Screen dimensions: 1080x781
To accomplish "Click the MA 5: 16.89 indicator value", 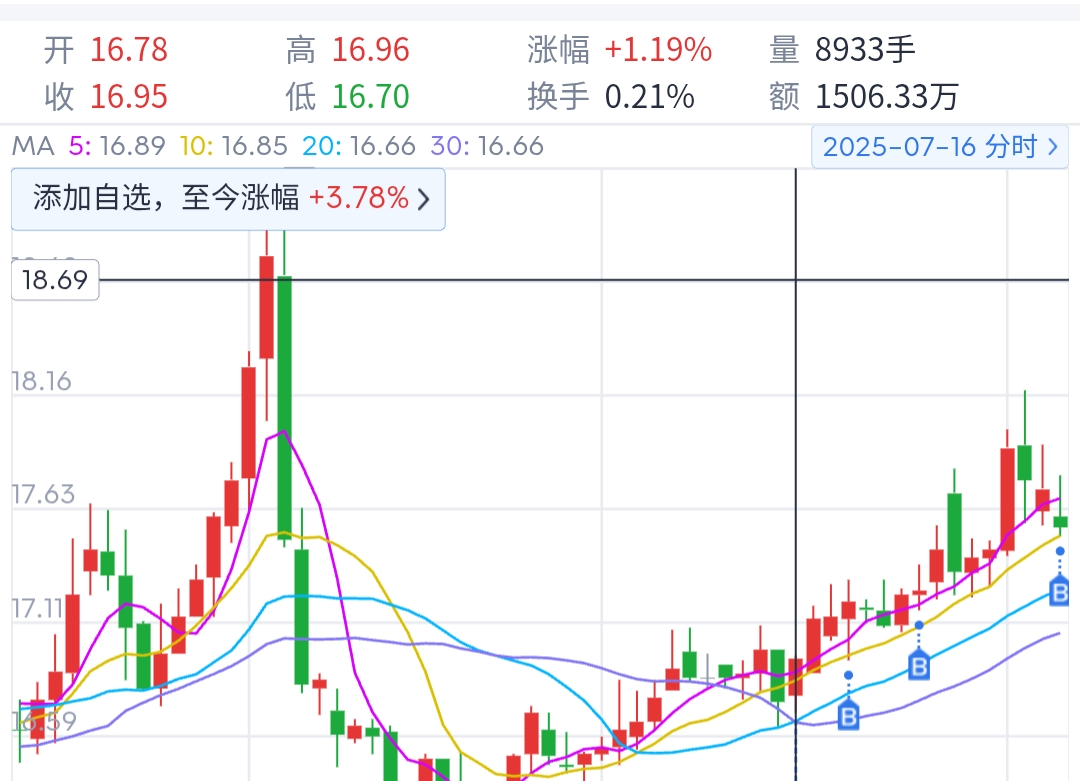I will [117, 146].
